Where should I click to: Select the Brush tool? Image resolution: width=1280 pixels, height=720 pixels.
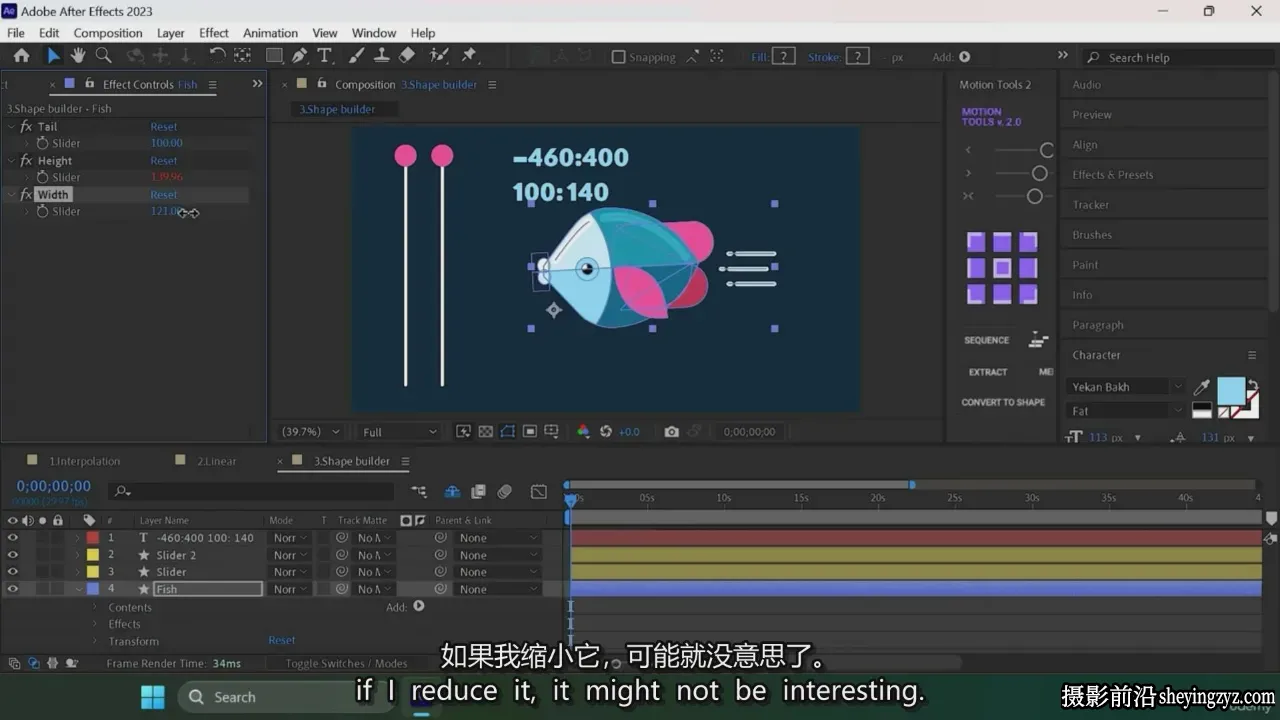click(356, 56)
